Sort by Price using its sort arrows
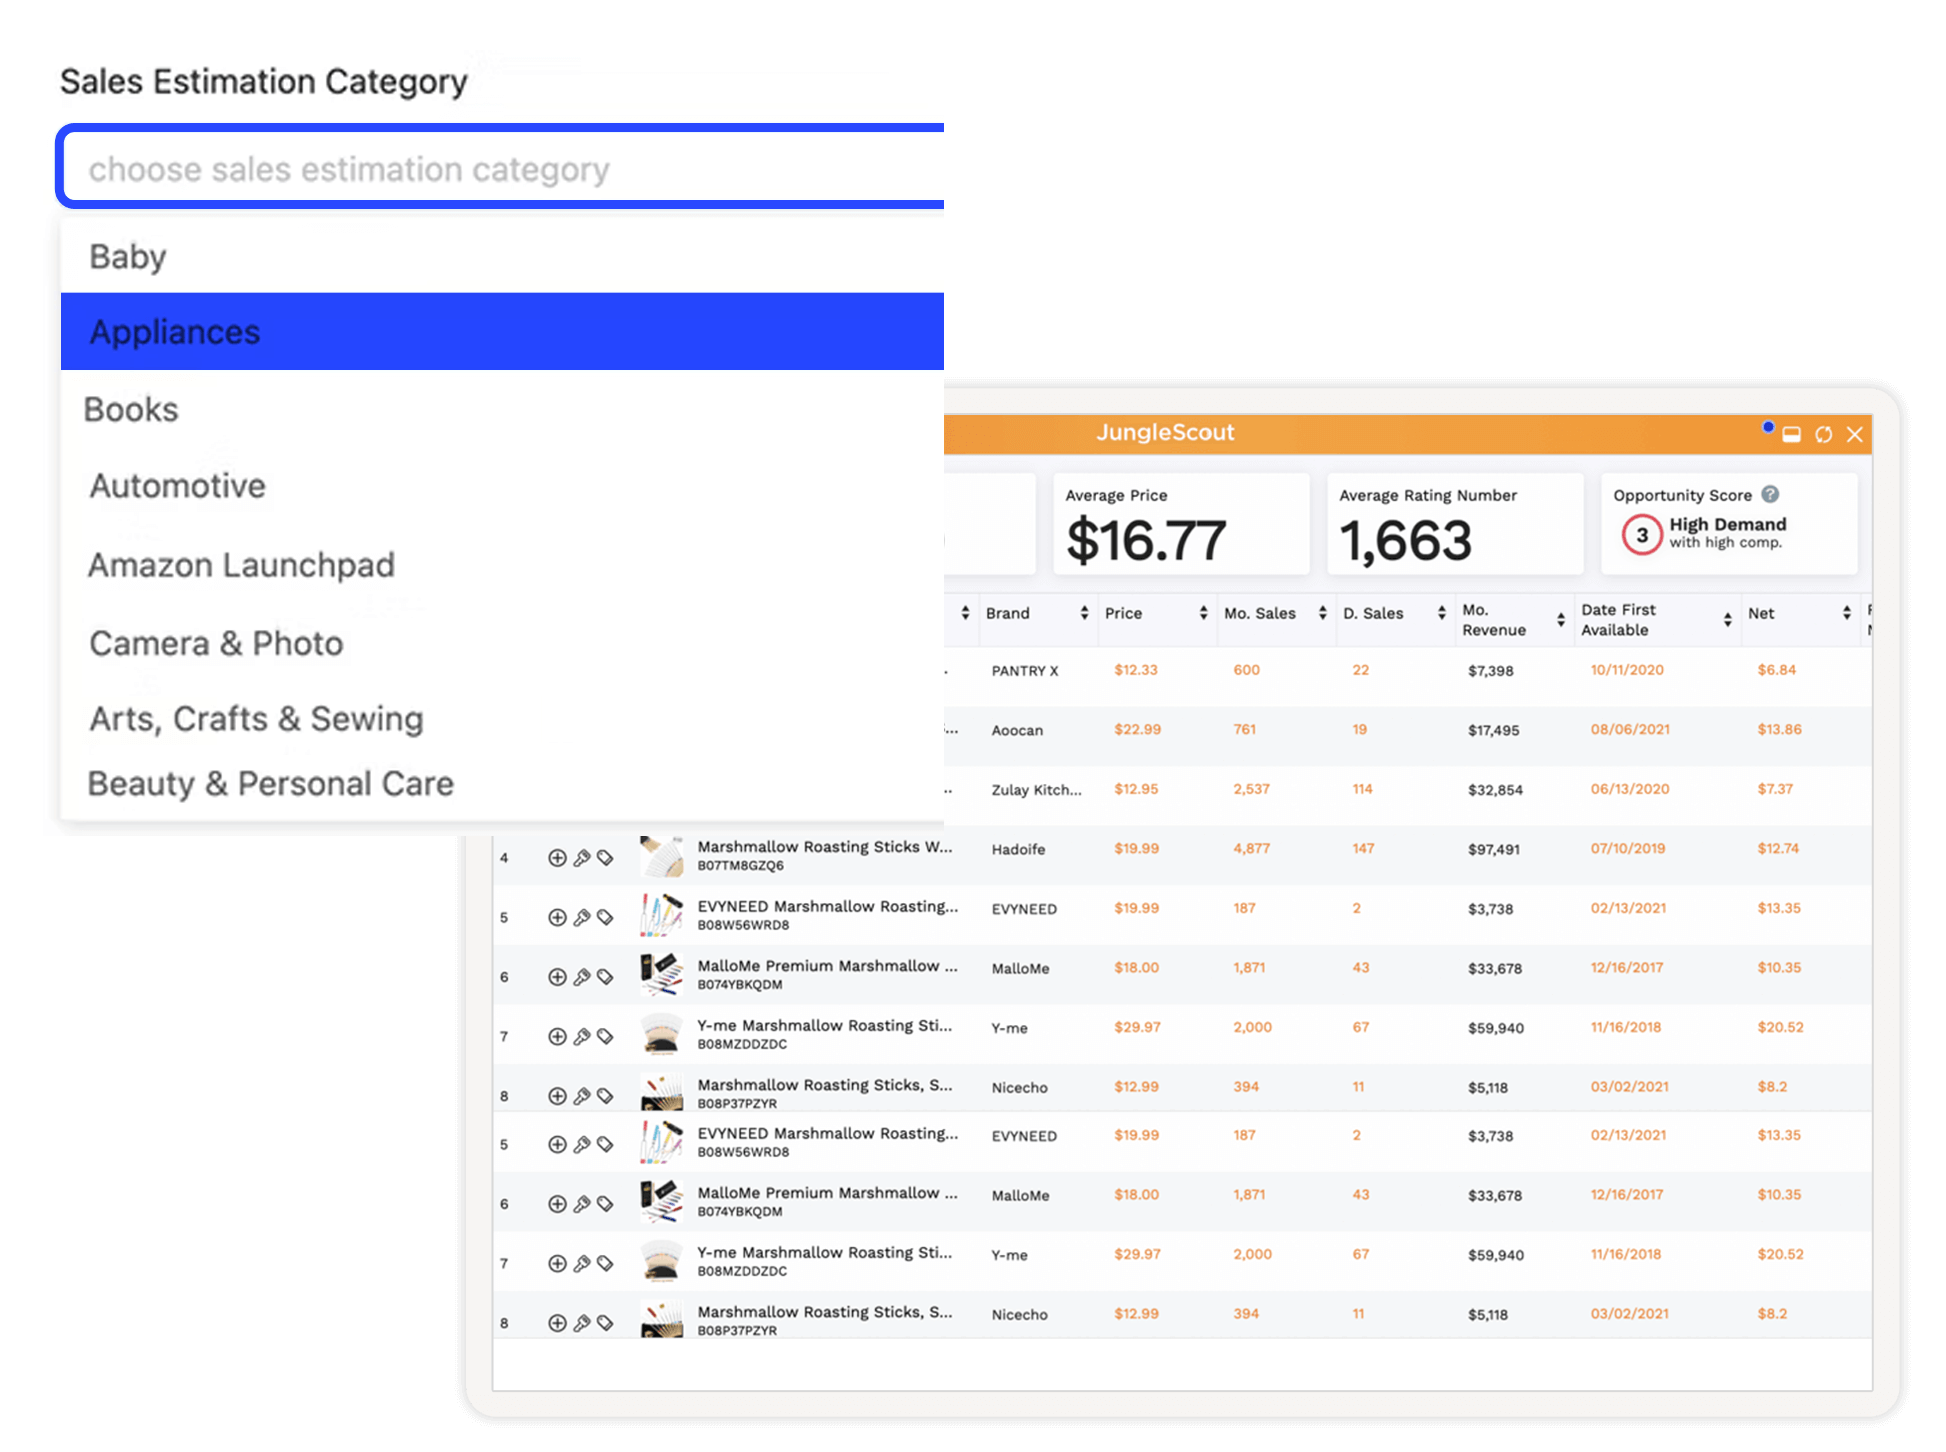Viewport: 1946px width, 1452px height. [1203, 613]
